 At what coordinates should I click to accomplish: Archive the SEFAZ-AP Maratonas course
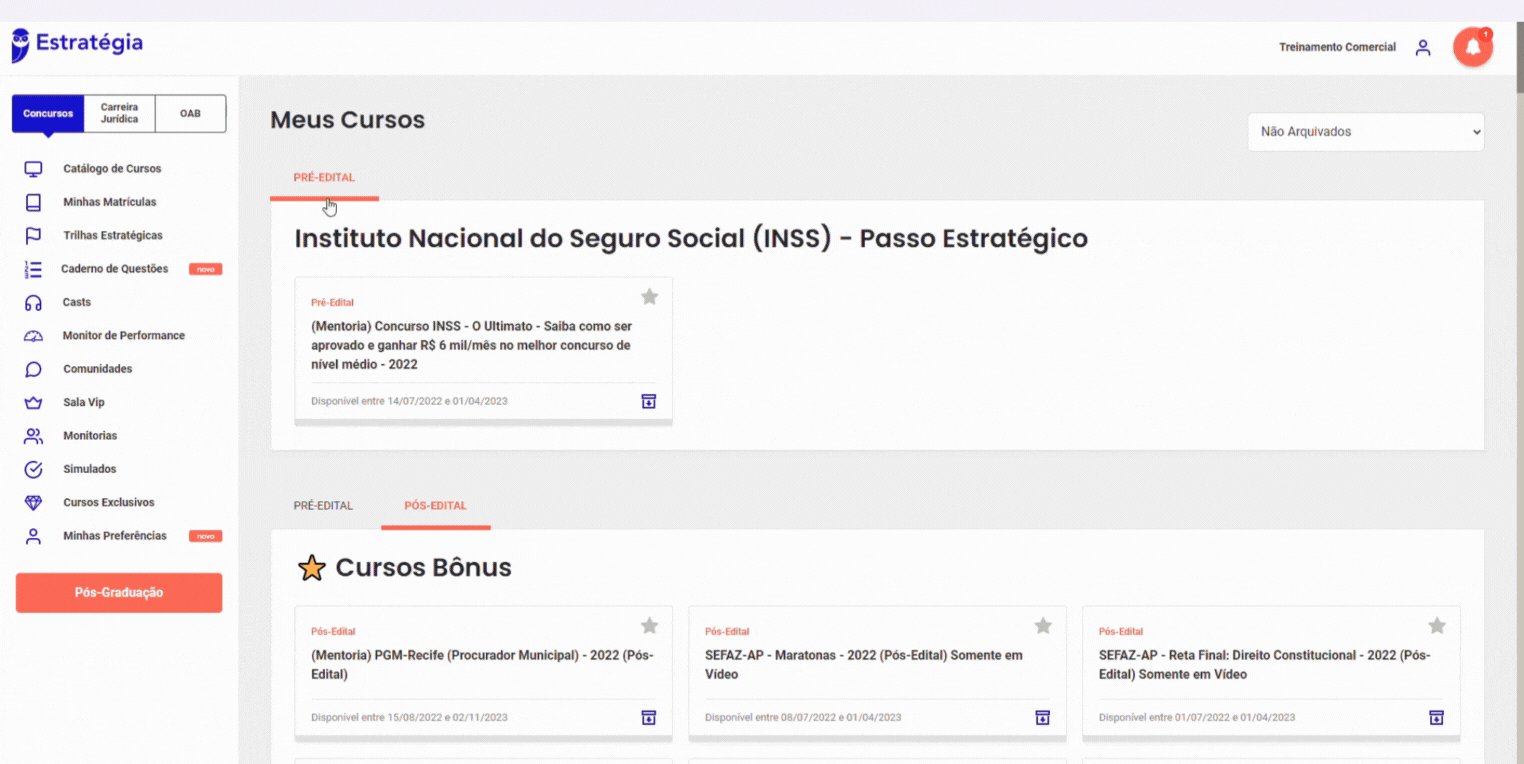tap(1042, 717)
